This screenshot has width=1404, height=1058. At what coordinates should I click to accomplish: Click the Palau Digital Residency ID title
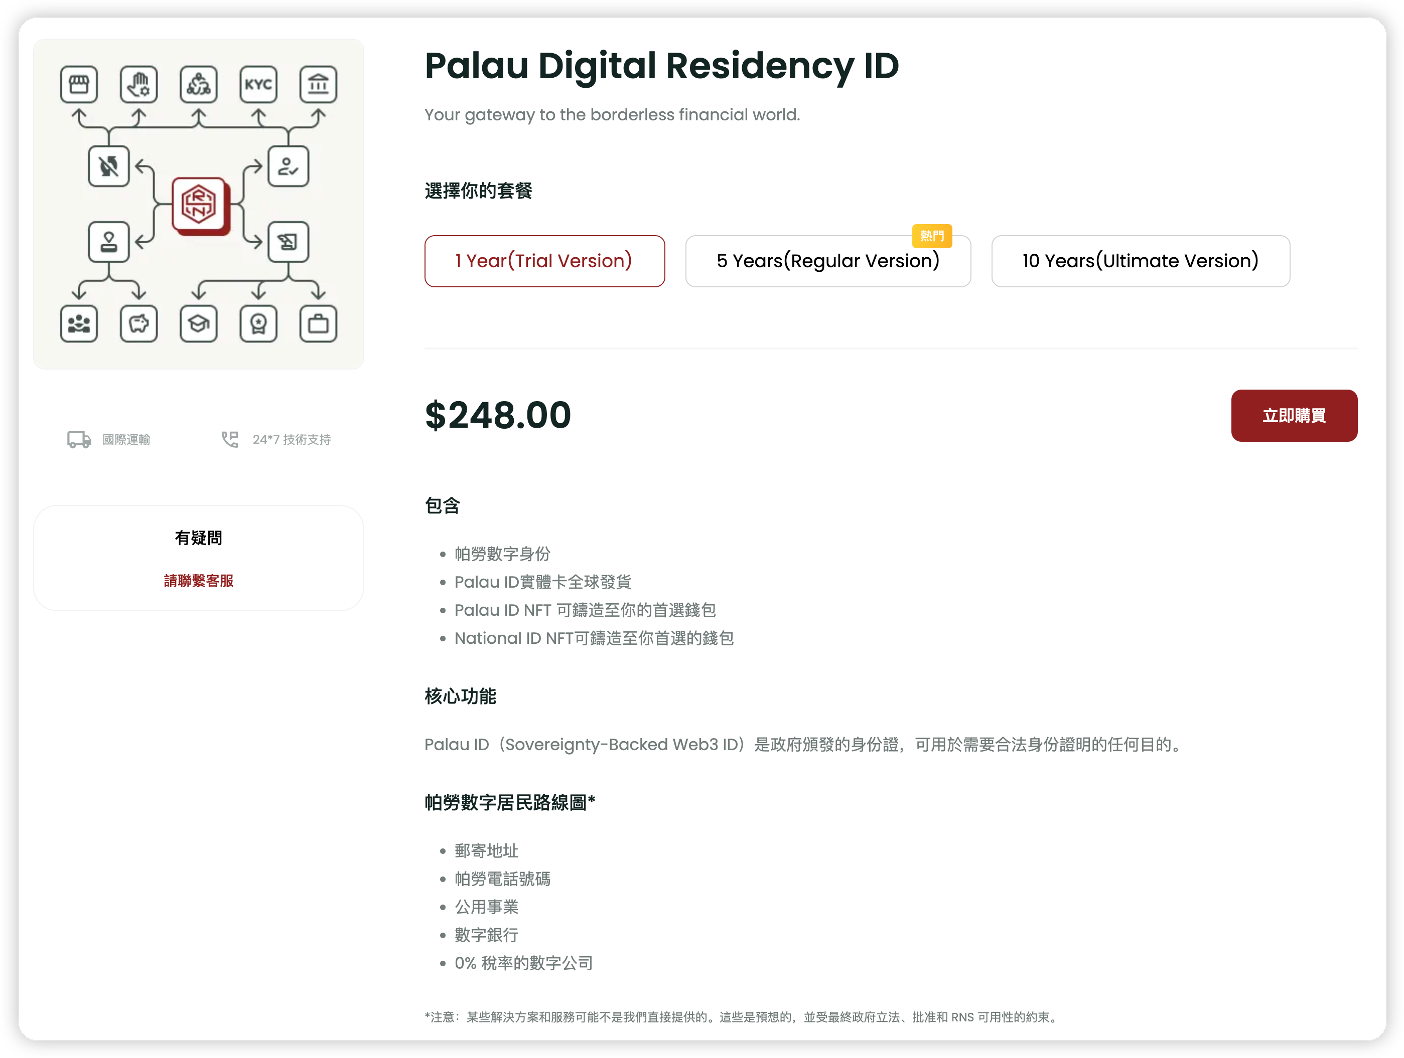(662, 66)
